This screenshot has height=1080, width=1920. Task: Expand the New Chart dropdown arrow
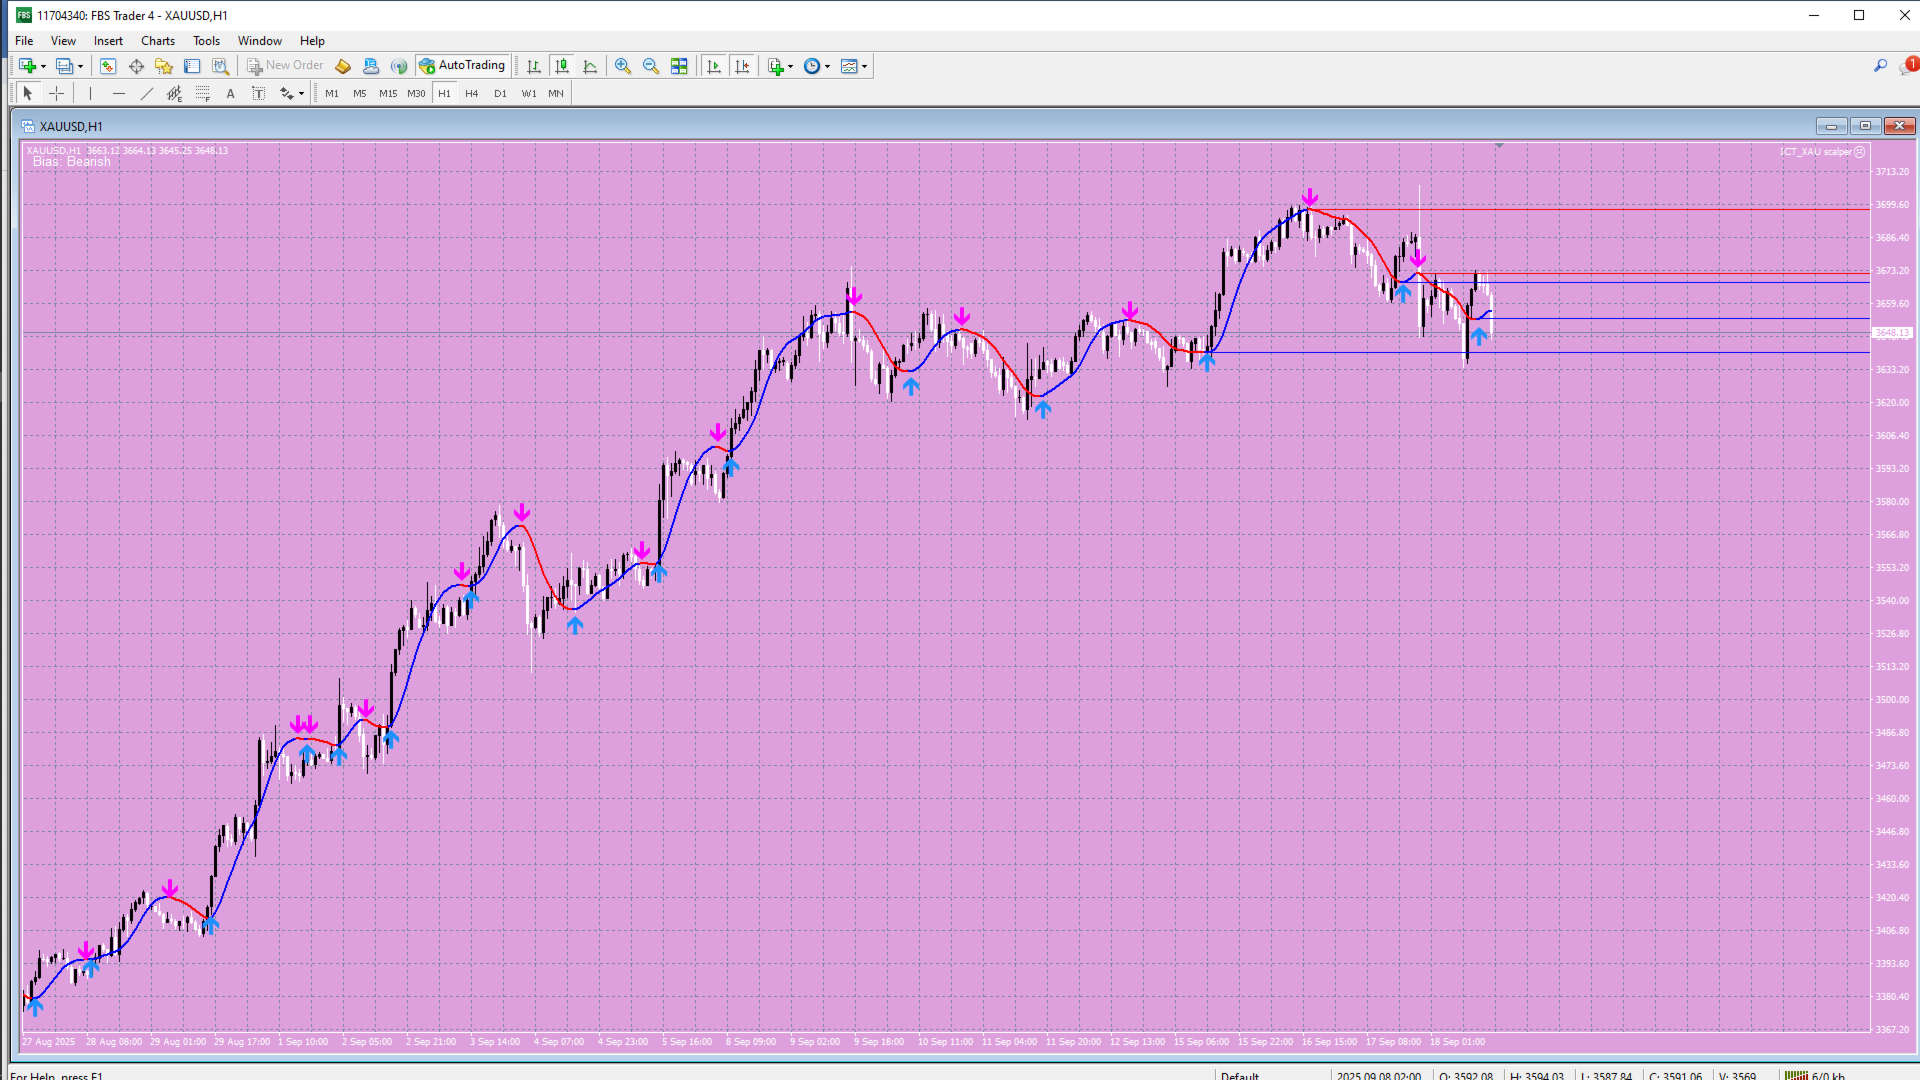pos(43,67)
